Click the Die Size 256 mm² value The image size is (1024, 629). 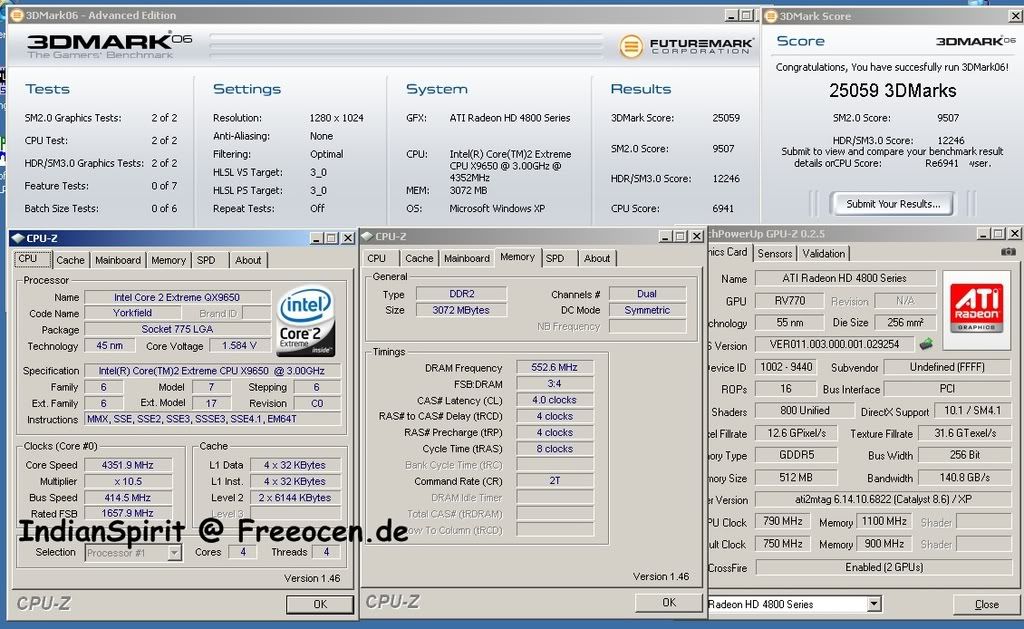(x=905, y=323)
